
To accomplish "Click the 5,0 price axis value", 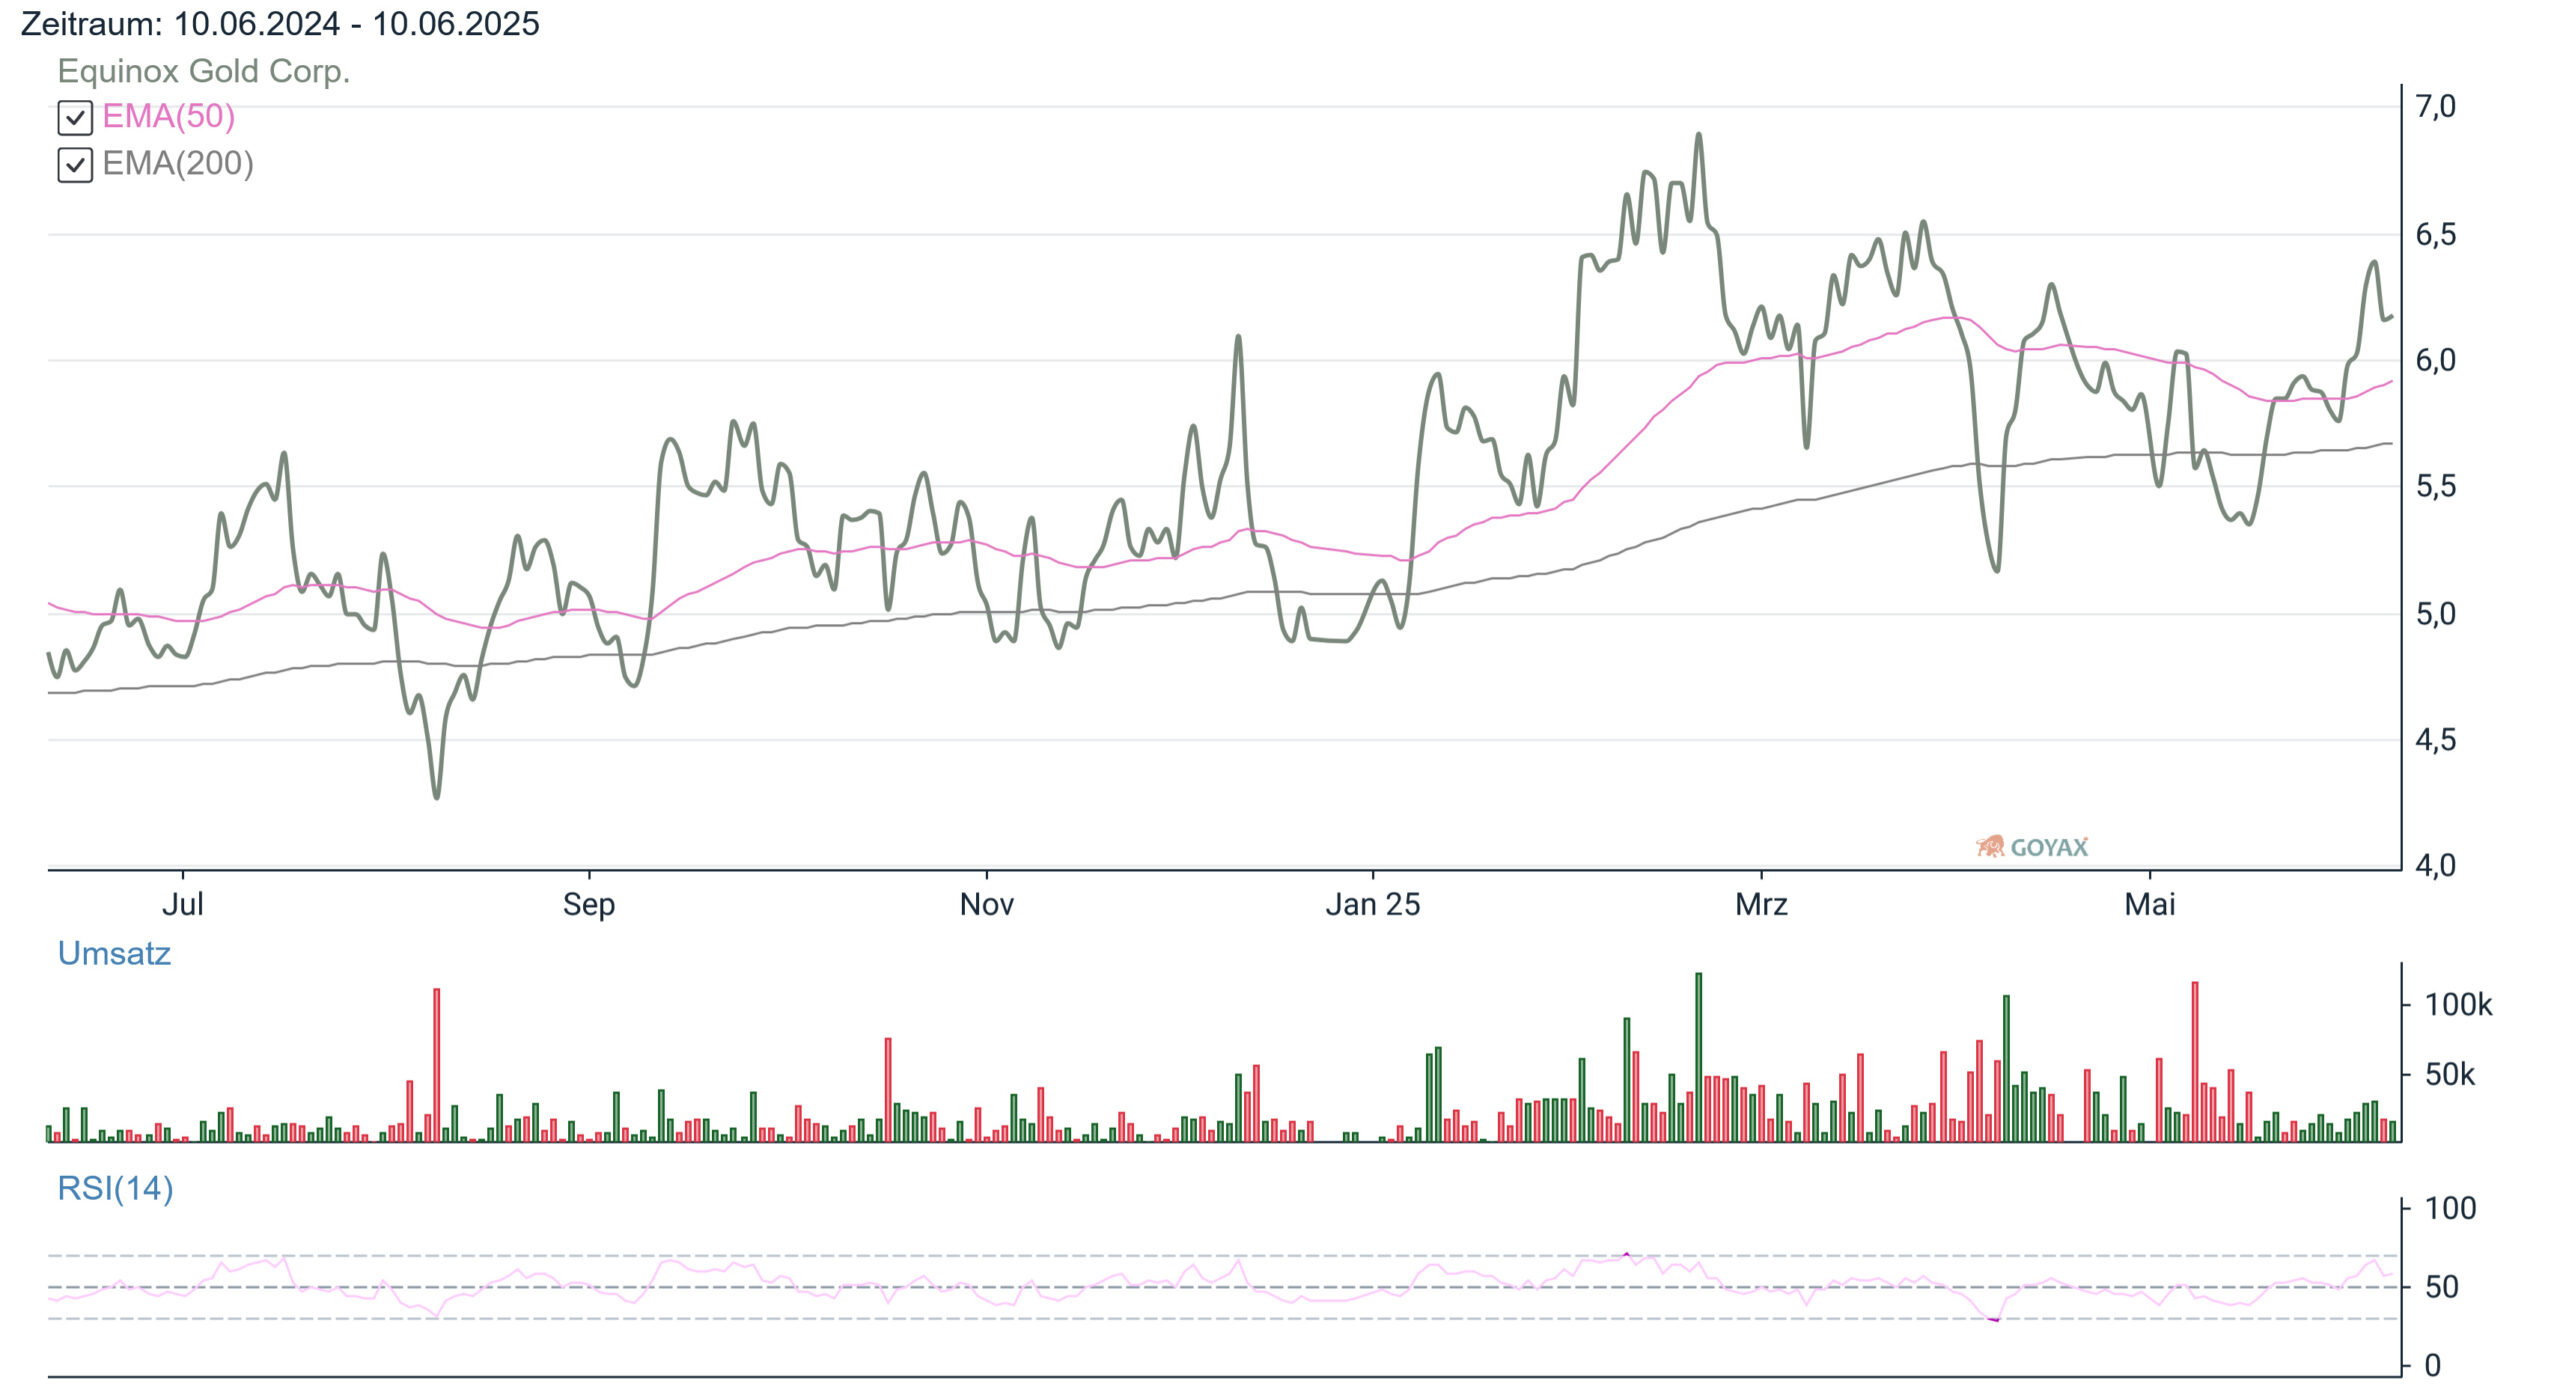I will click(x=2436, y=614).
